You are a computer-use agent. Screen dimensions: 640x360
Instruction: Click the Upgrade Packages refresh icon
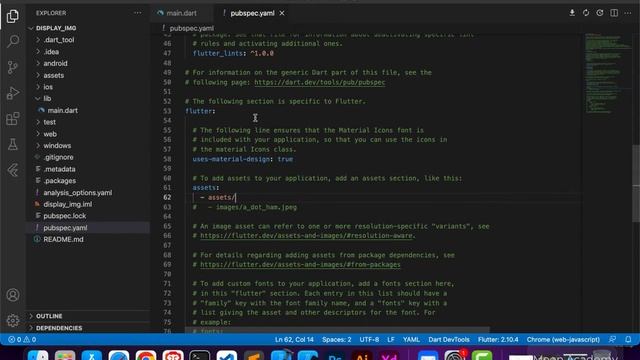(586, 13)
